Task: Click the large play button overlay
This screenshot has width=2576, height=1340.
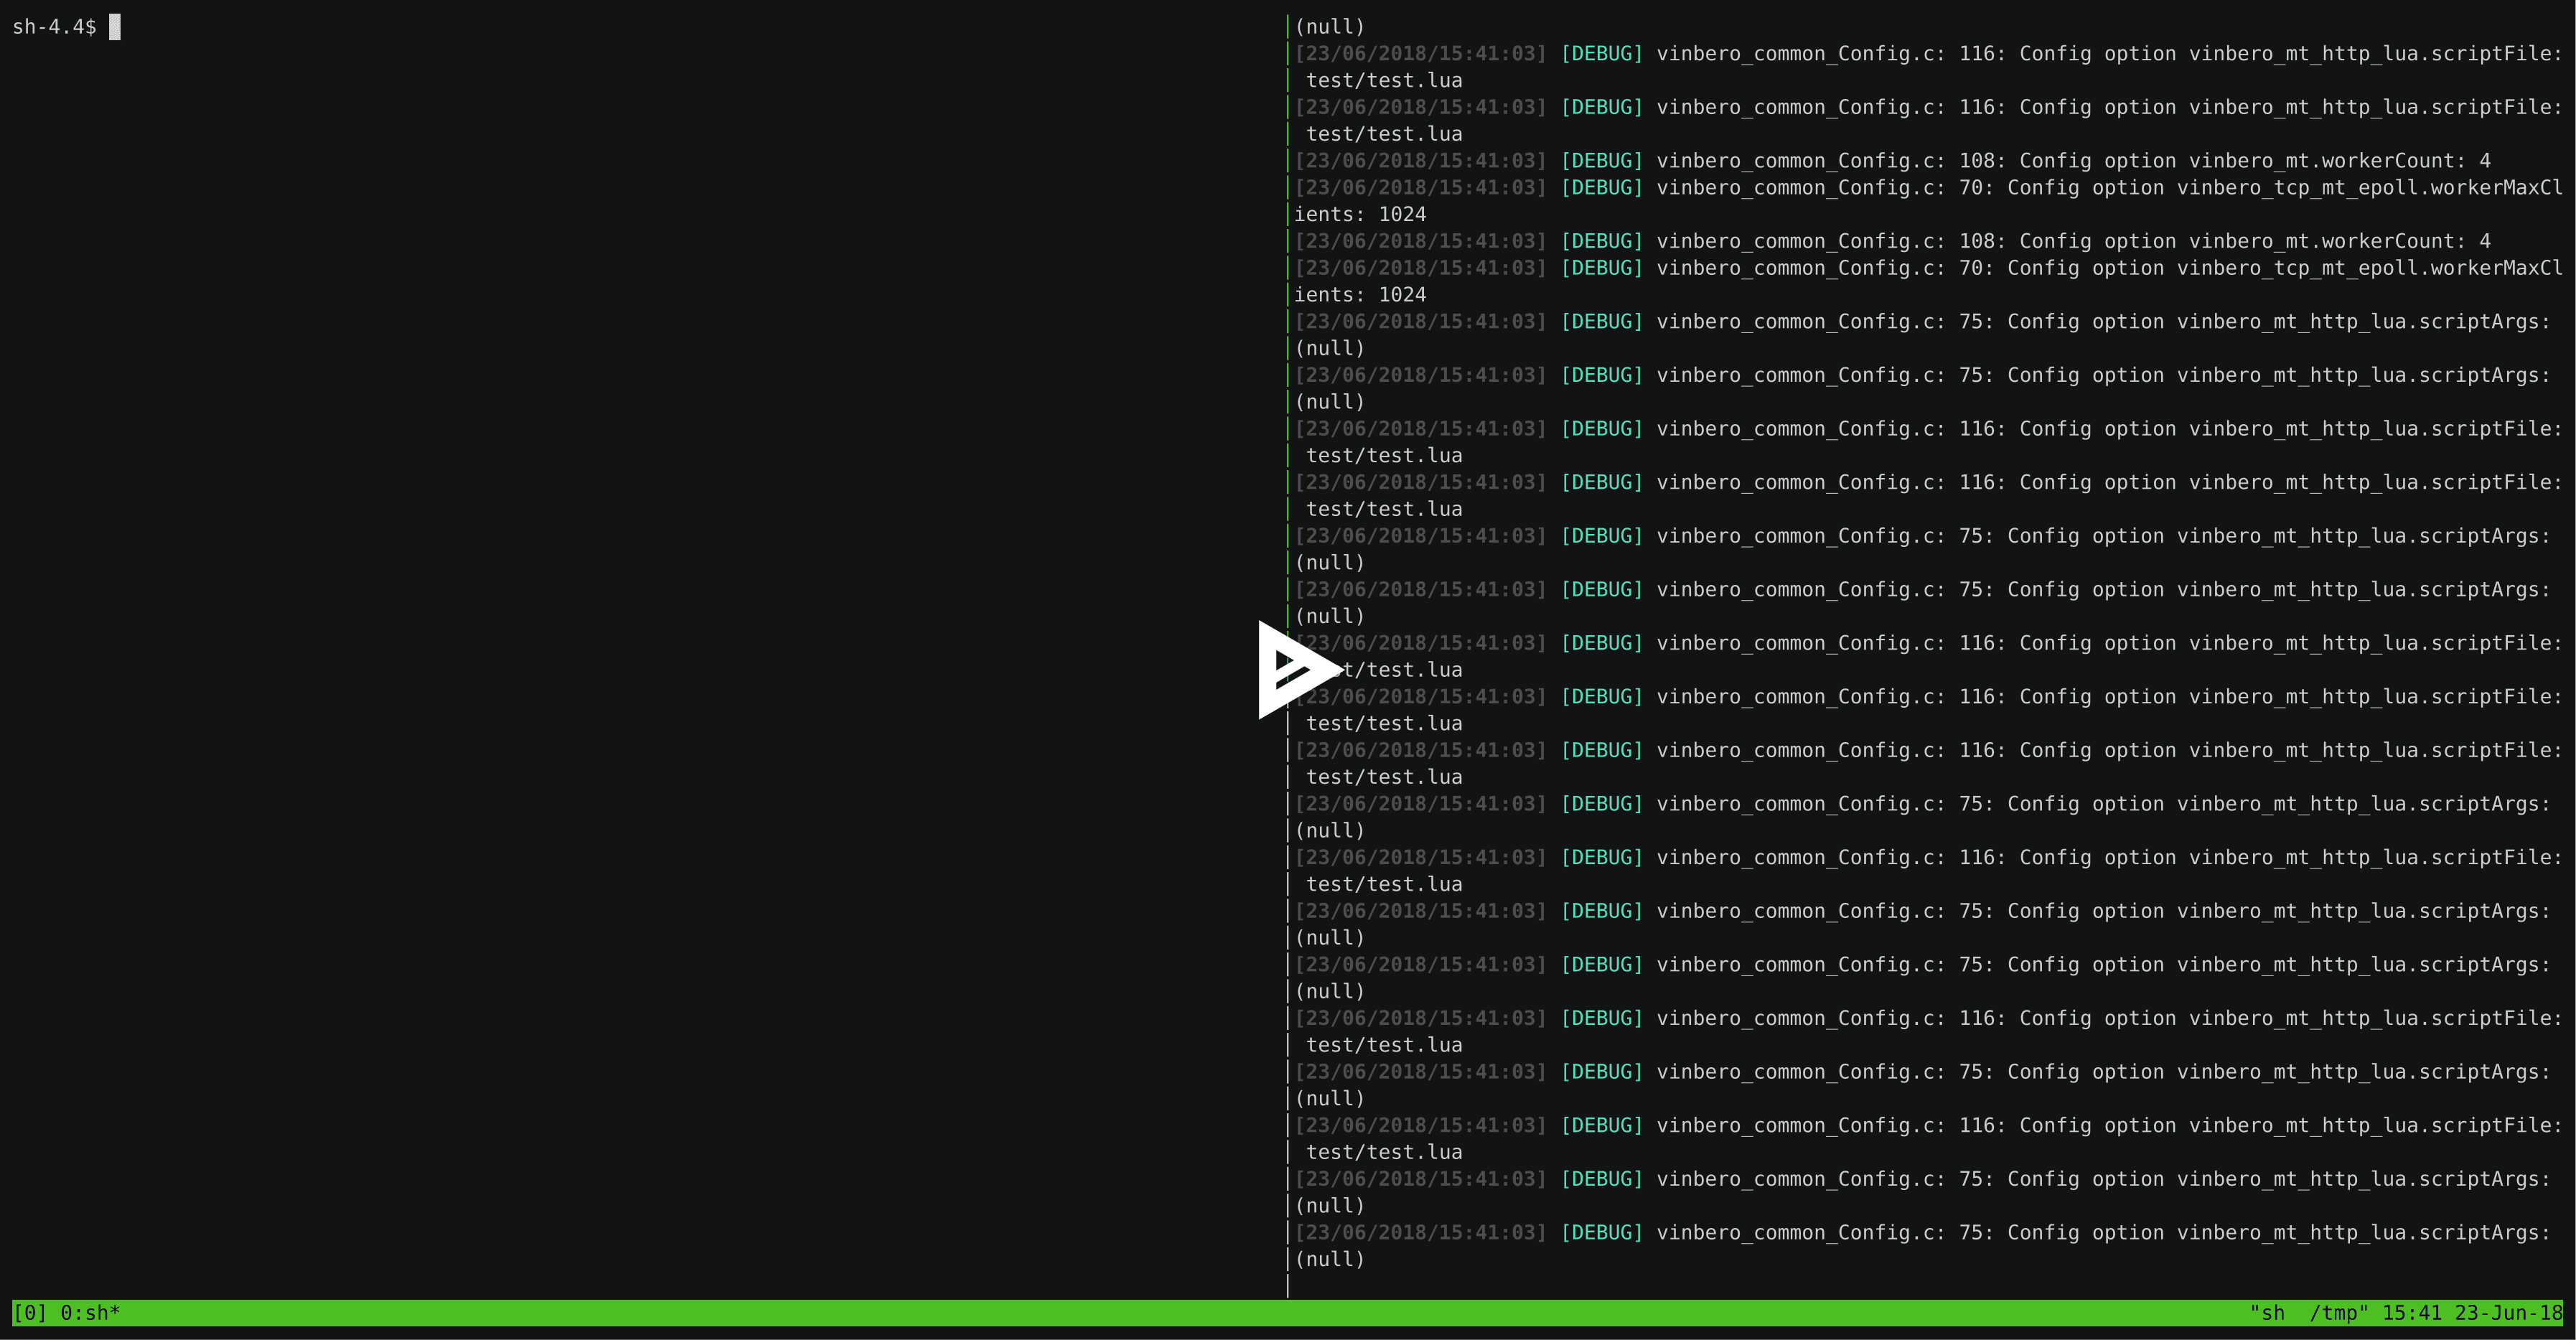Action: 1296,669
